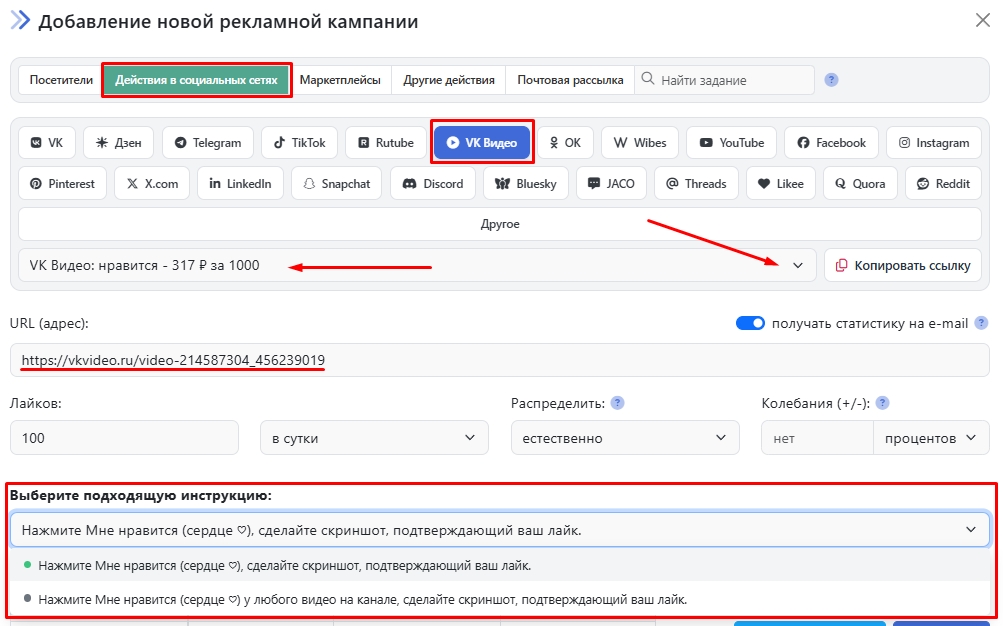This screenshot has width=1003, height=626.
Task: Click the help icon beside Распределить label
Action: [x=618, y=403]
